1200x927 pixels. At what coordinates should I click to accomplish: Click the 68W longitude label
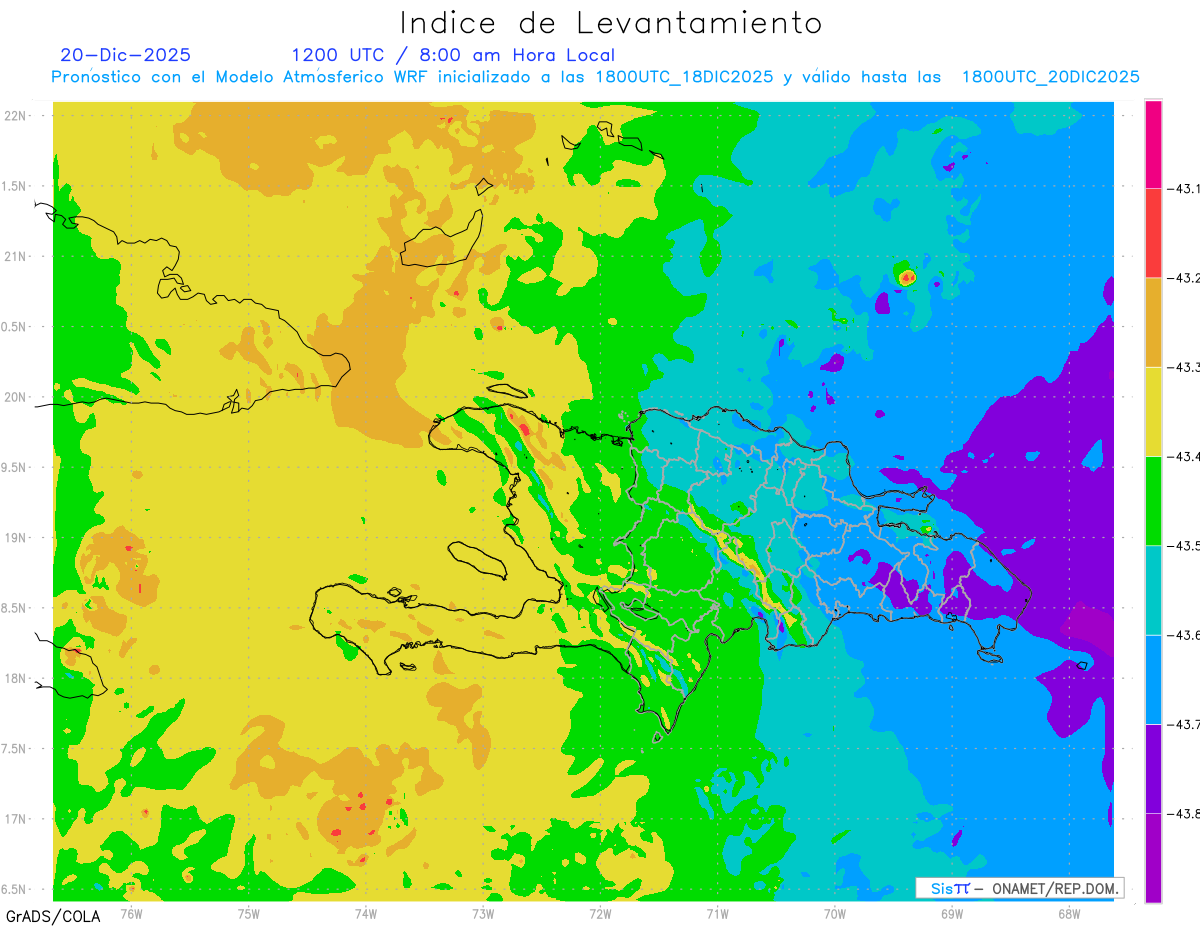tap(1069, 913)
